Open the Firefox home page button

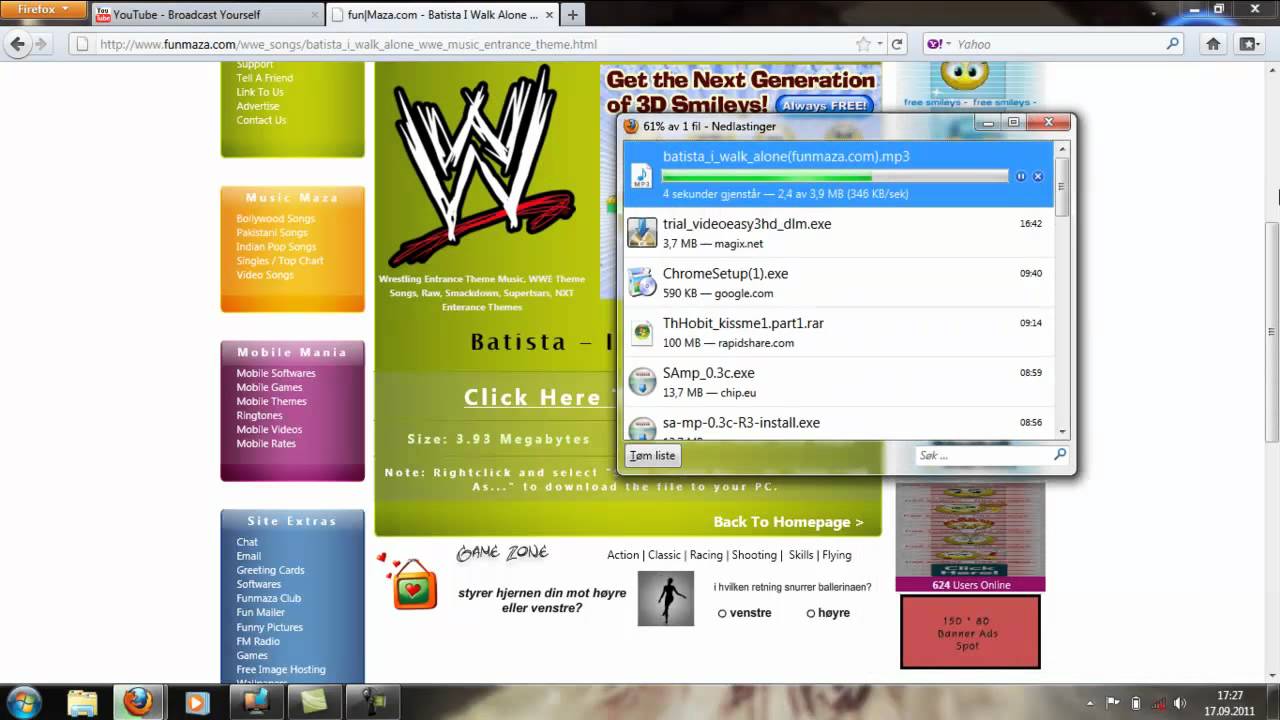pyautogui.click(x=1213, y=44)
